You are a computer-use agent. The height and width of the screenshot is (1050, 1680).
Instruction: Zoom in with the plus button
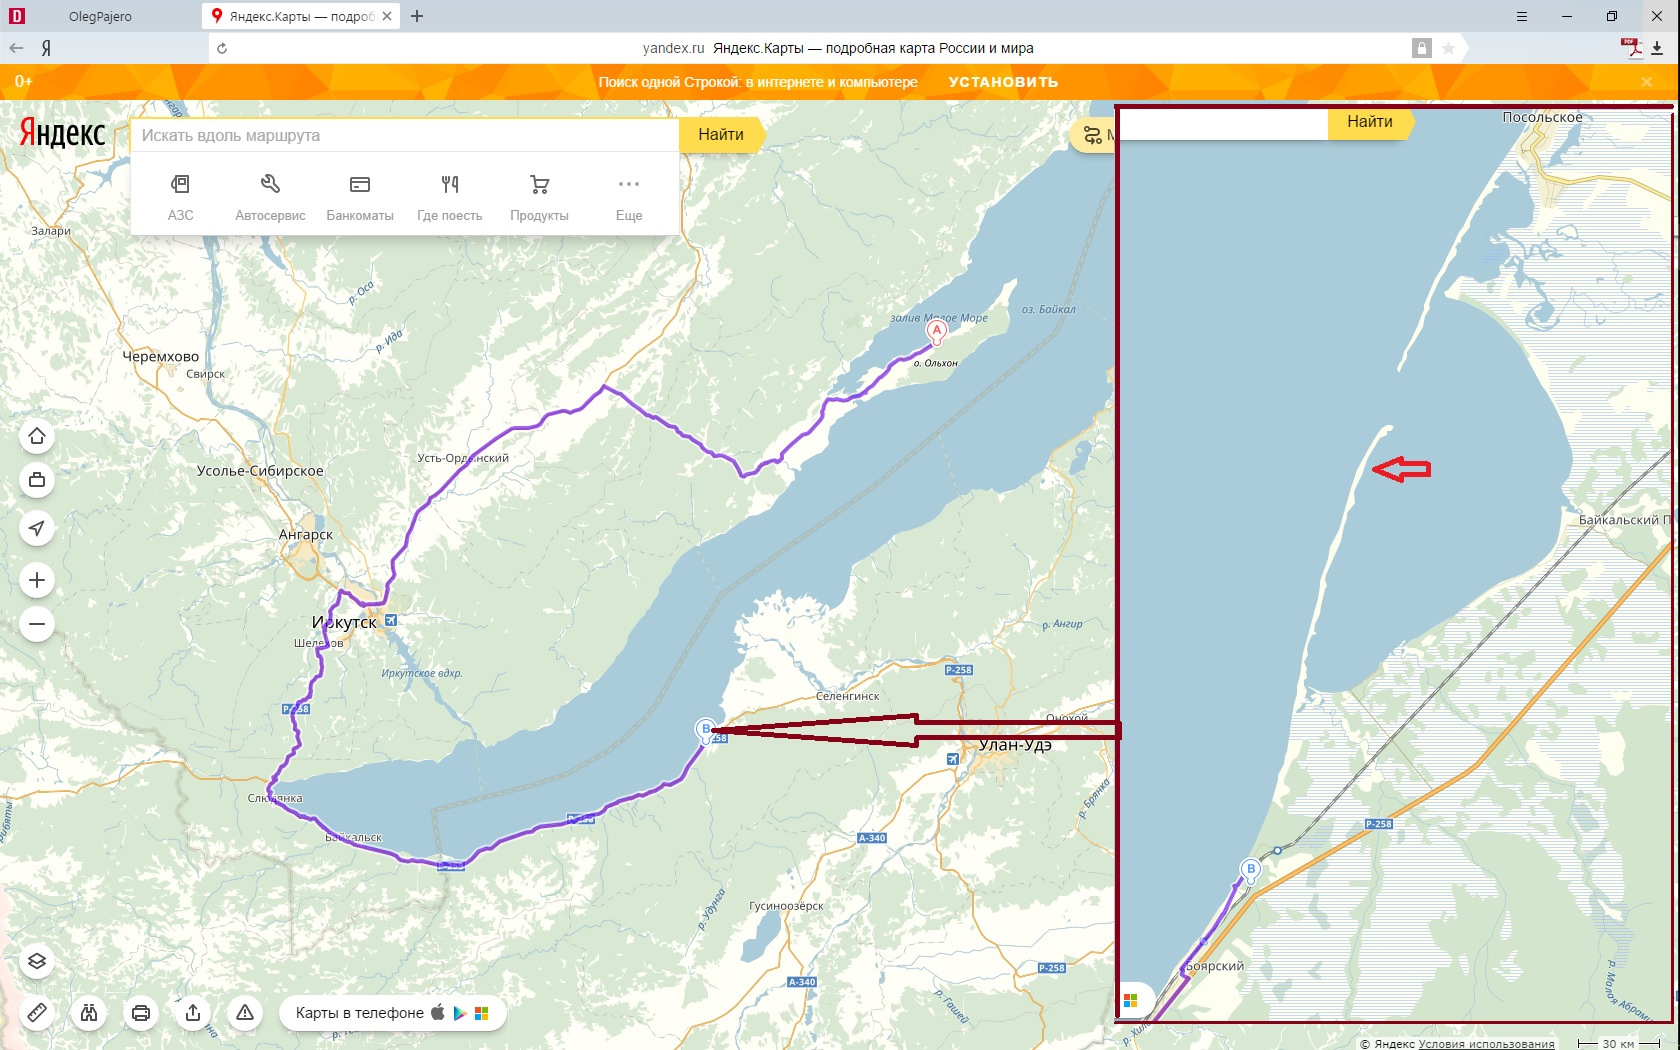37,580
